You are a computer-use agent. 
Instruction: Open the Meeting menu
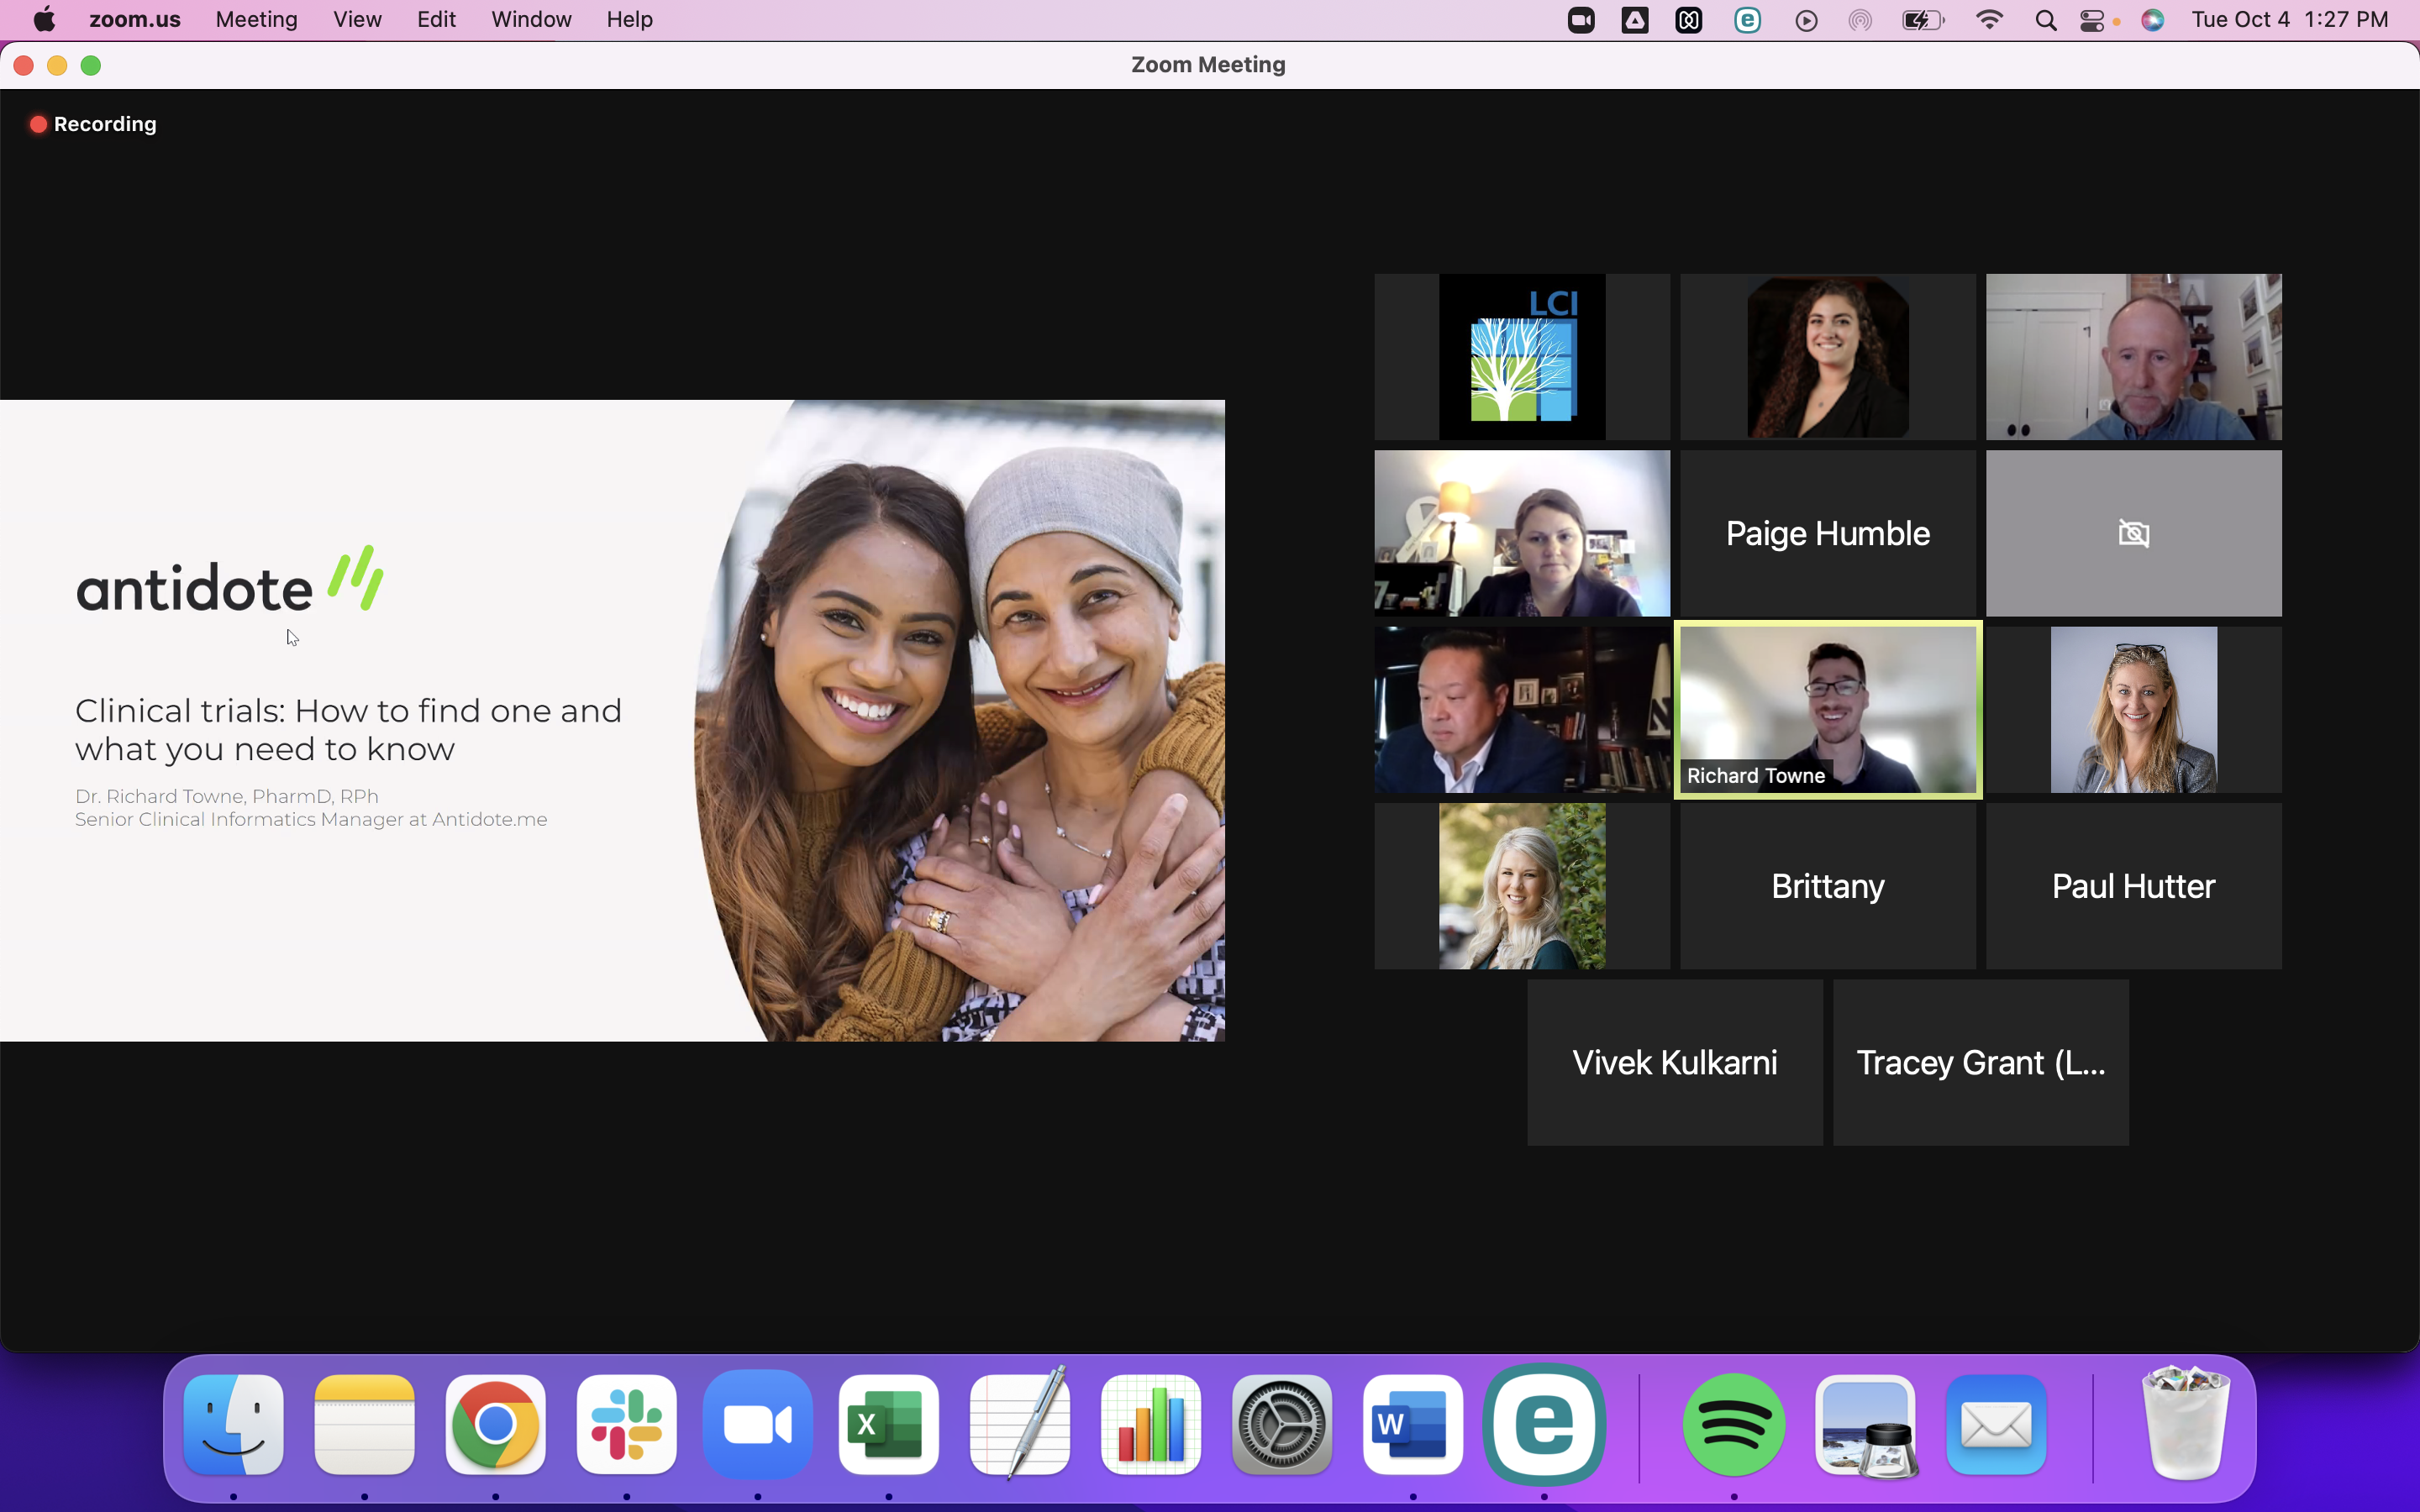[x=256, y=20]
